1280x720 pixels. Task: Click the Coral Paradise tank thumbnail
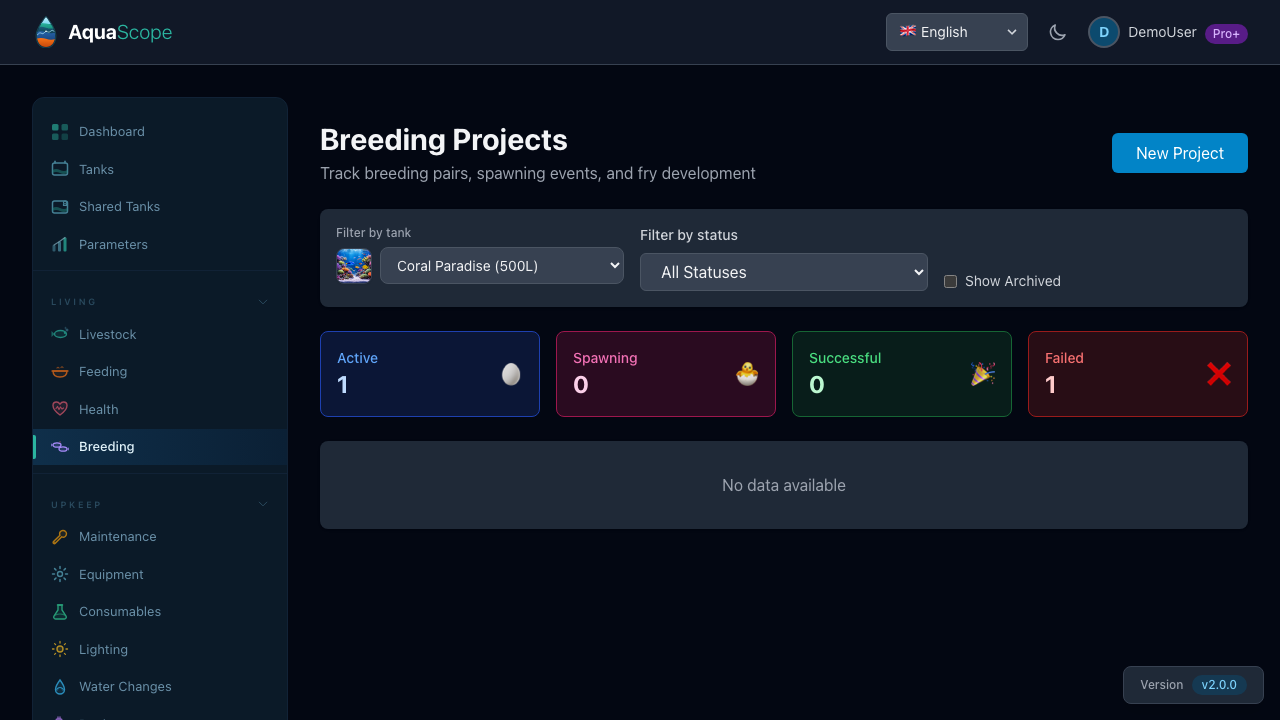[354, 265]
